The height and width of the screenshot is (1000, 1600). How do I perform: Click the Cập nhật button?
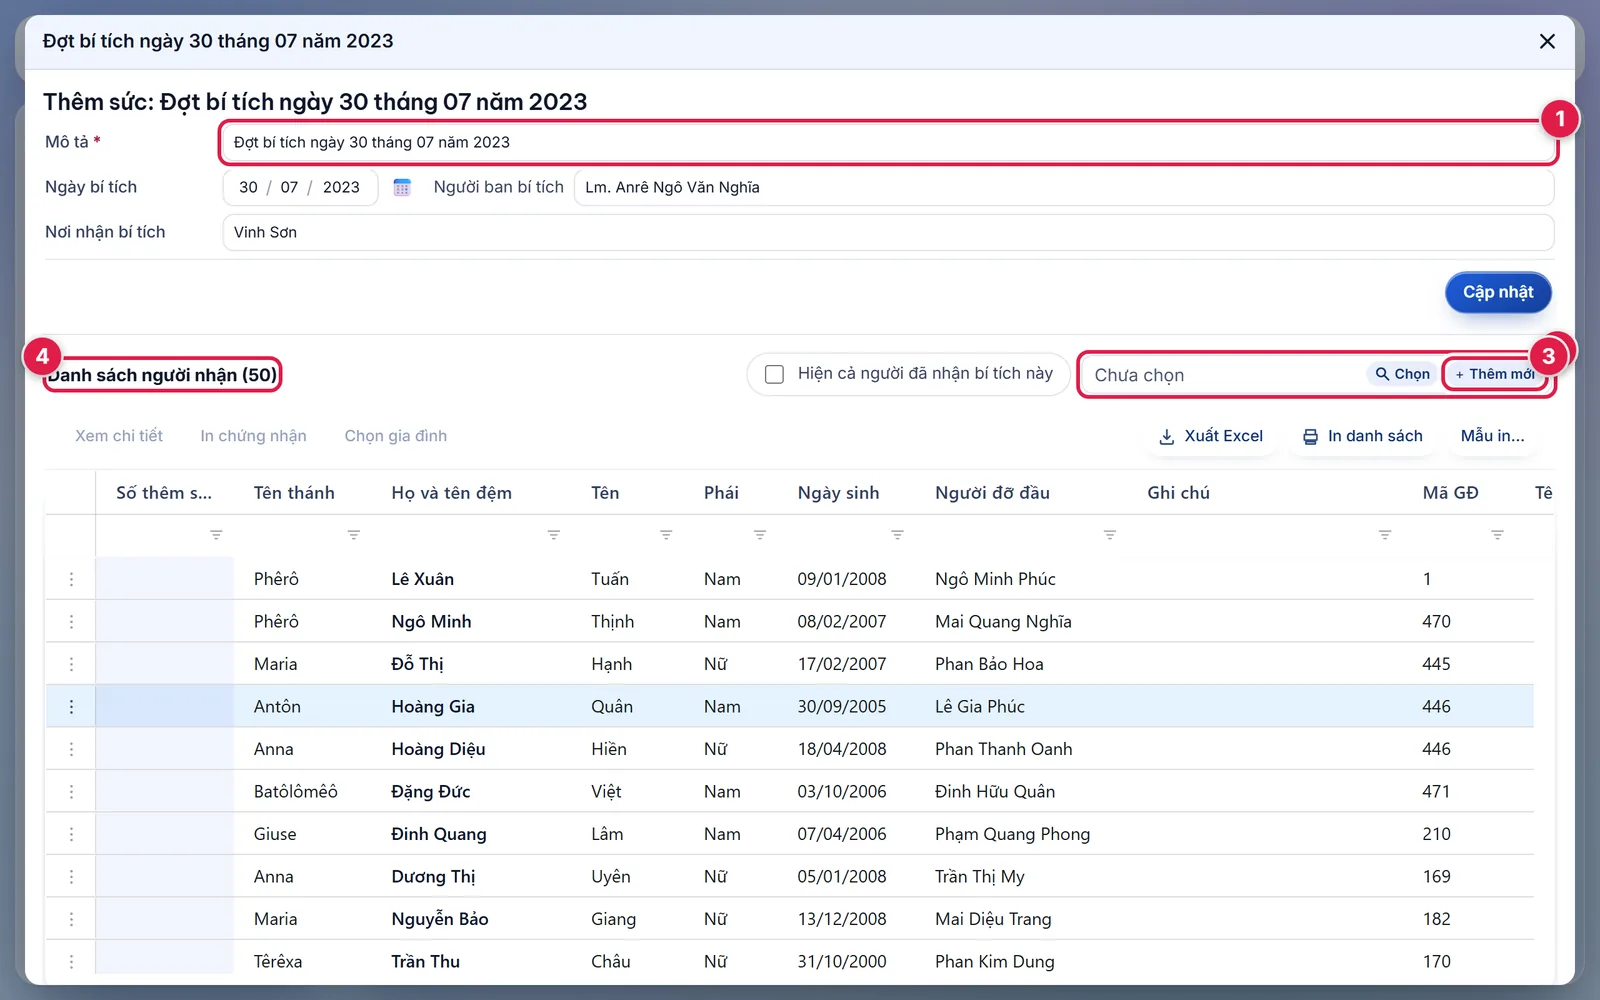point(1498,292)
